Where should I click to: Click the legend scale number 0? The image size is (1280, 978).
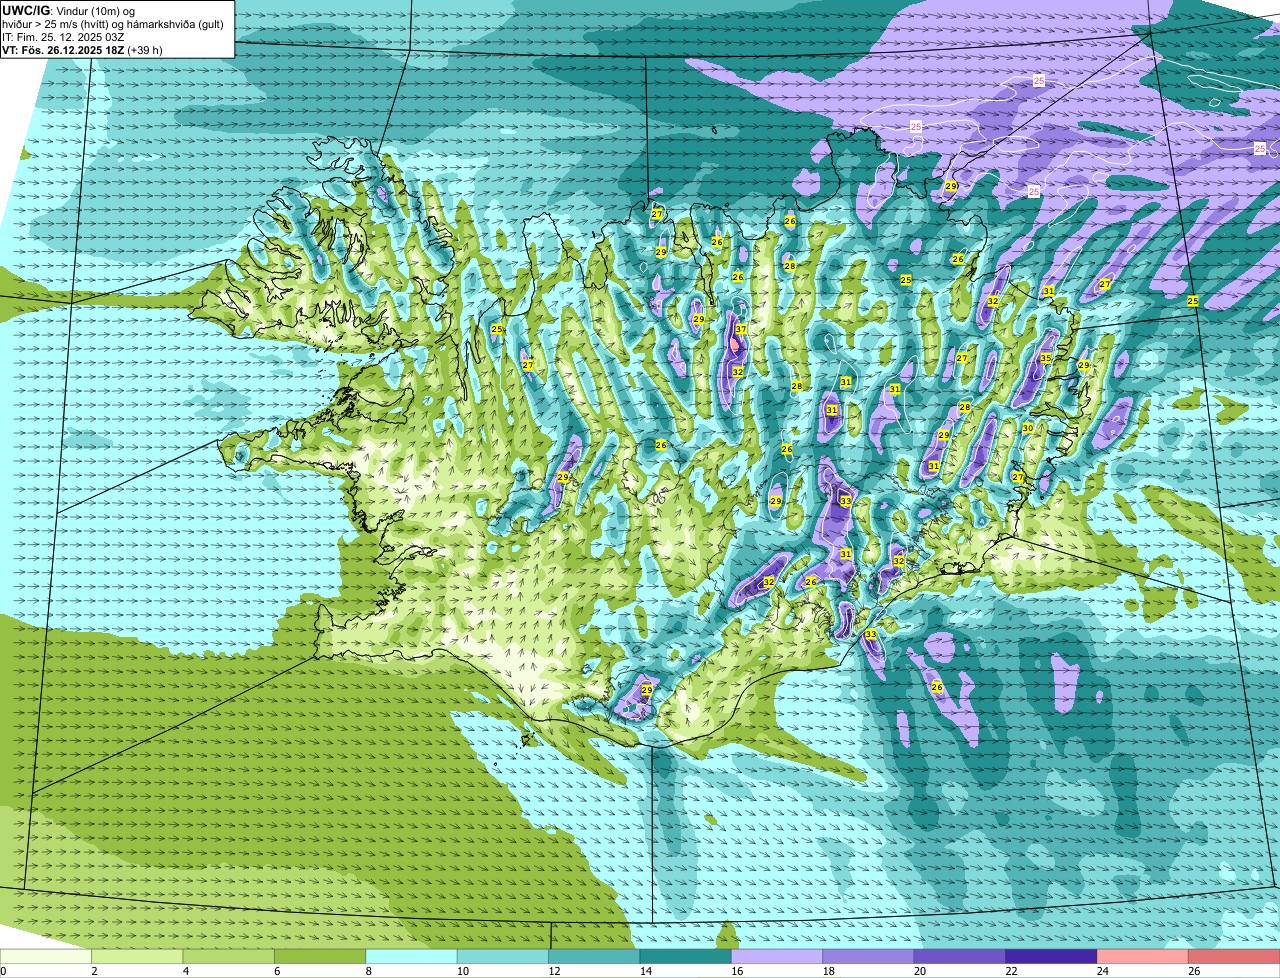3,971
